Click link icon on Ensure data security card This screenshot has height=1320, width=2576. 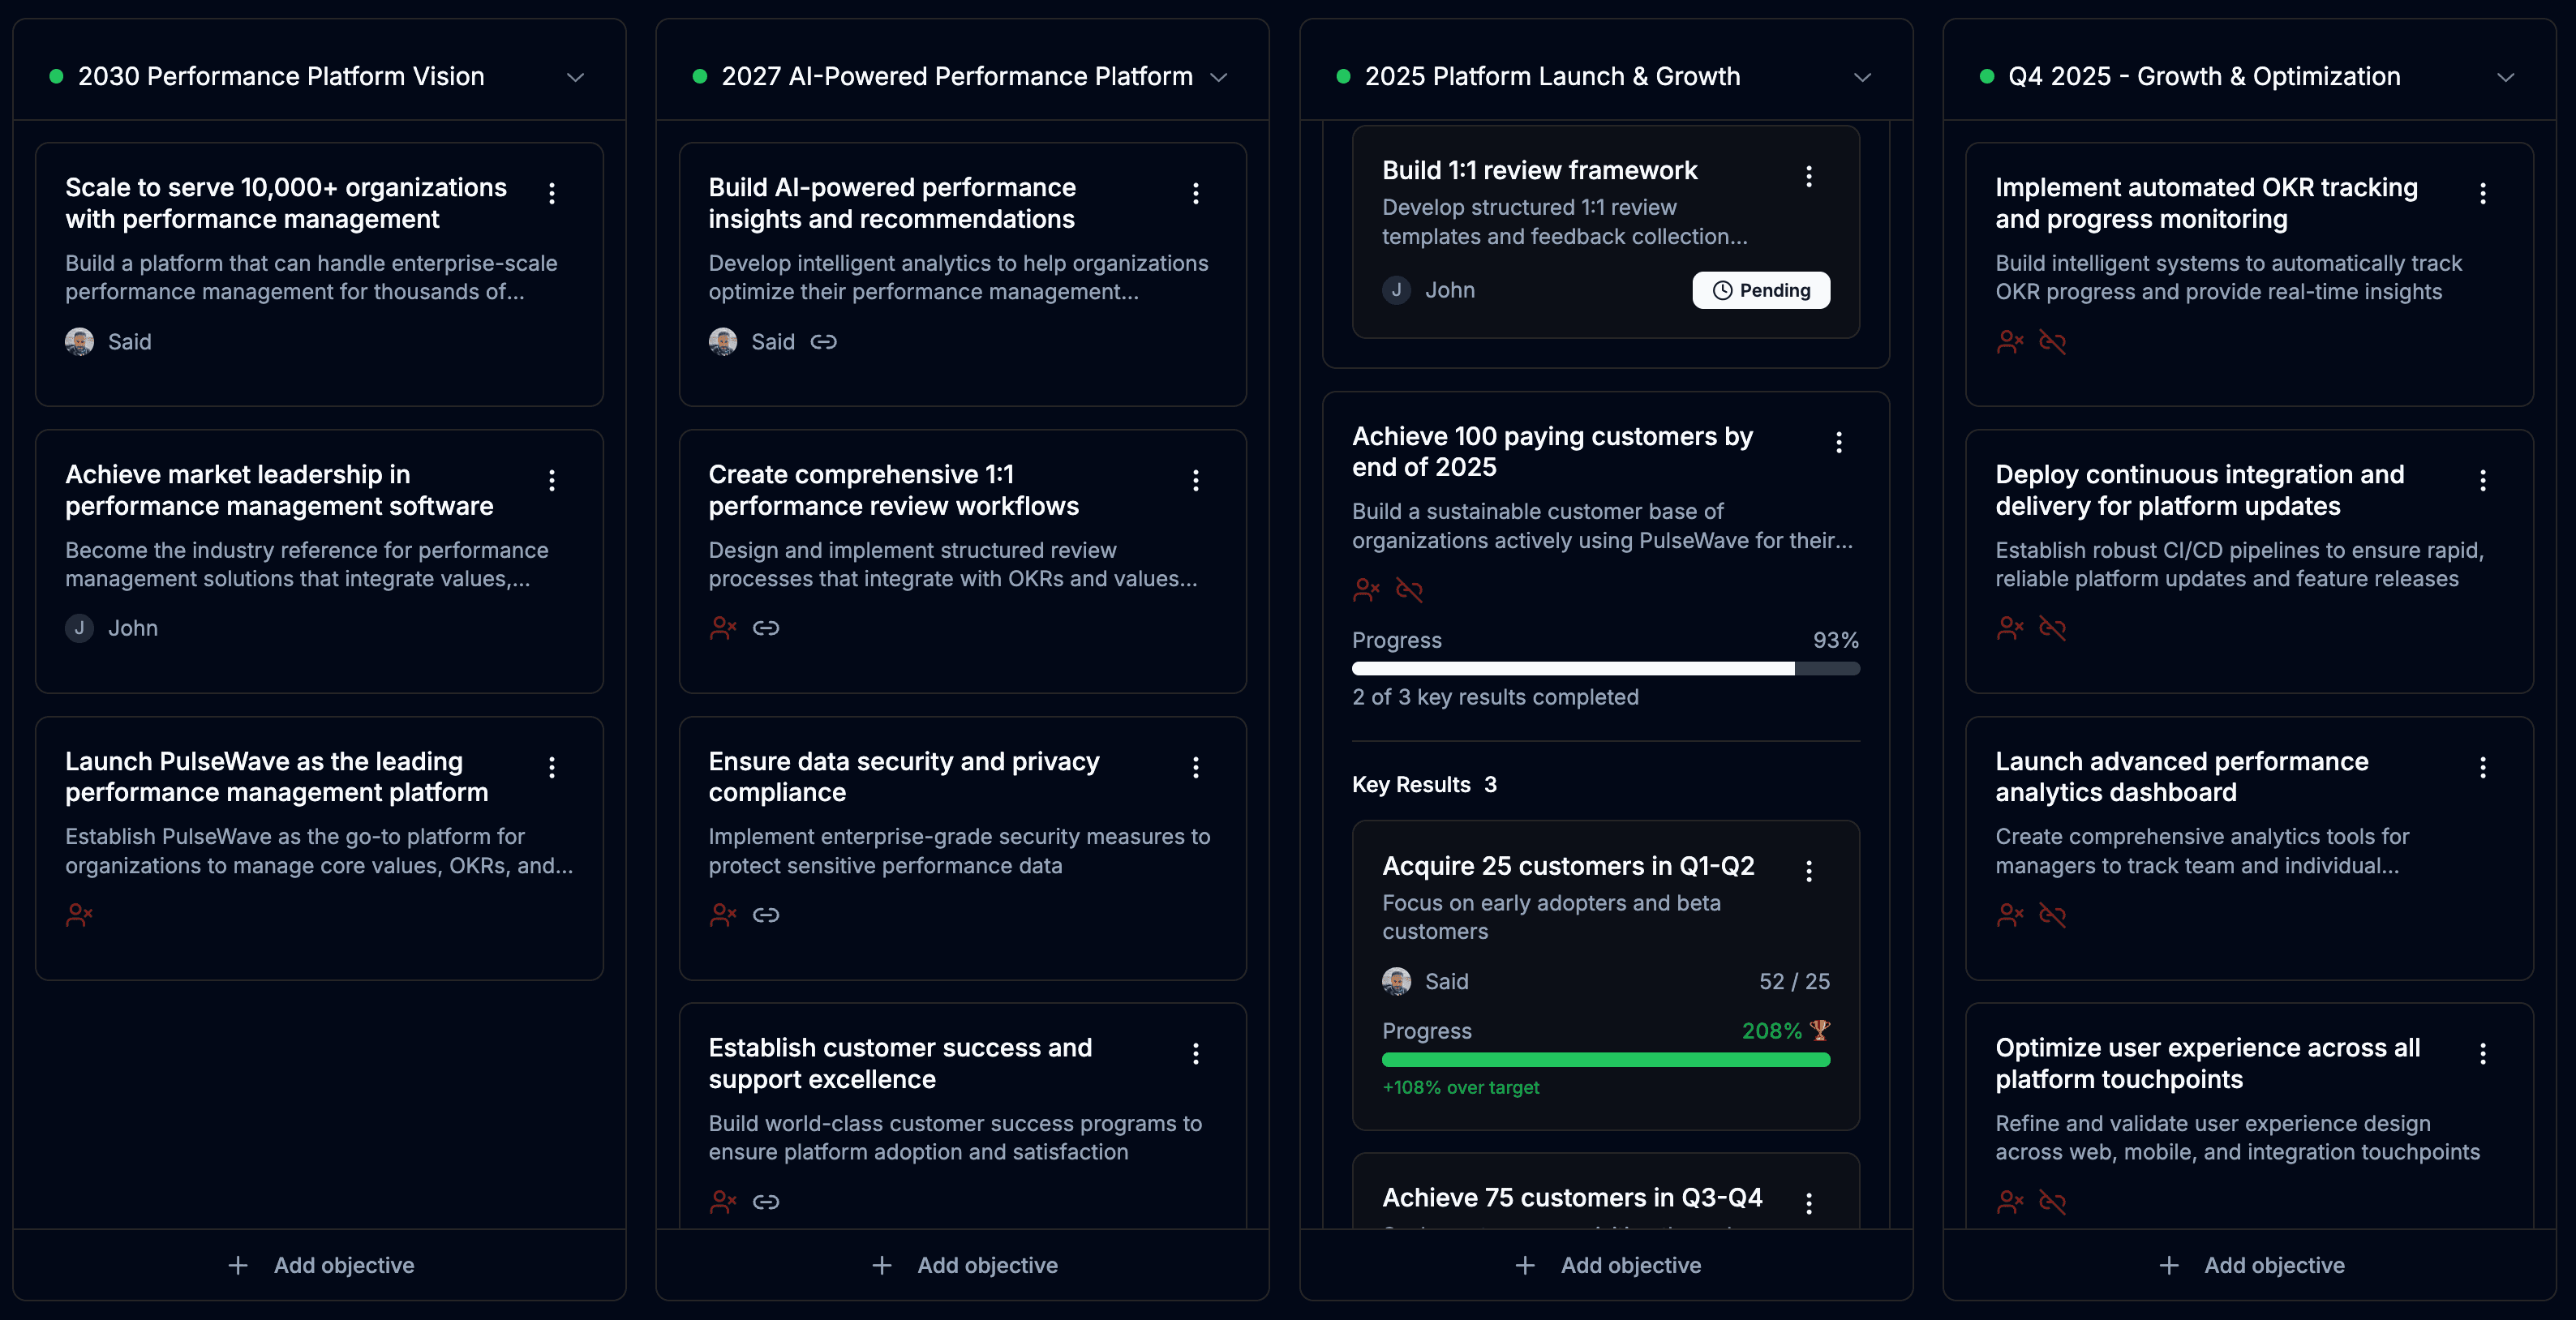tap(766, 915)
